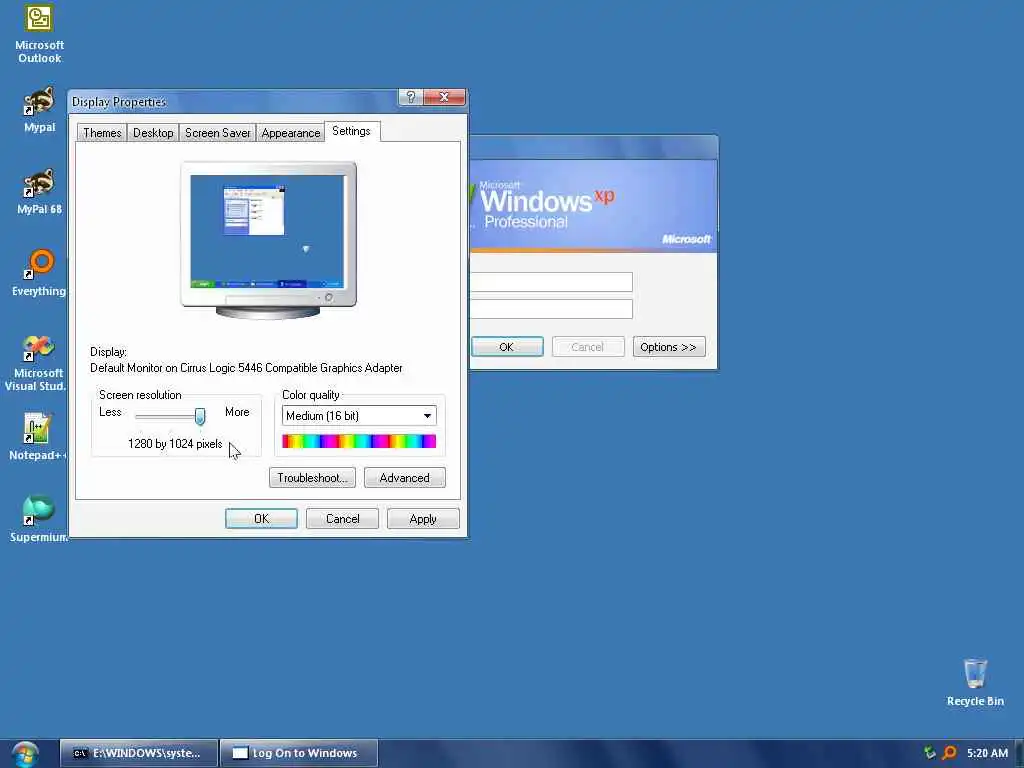Click the color spectrum bar
Screen dimensions: 1024x768
tap(359, 441)
